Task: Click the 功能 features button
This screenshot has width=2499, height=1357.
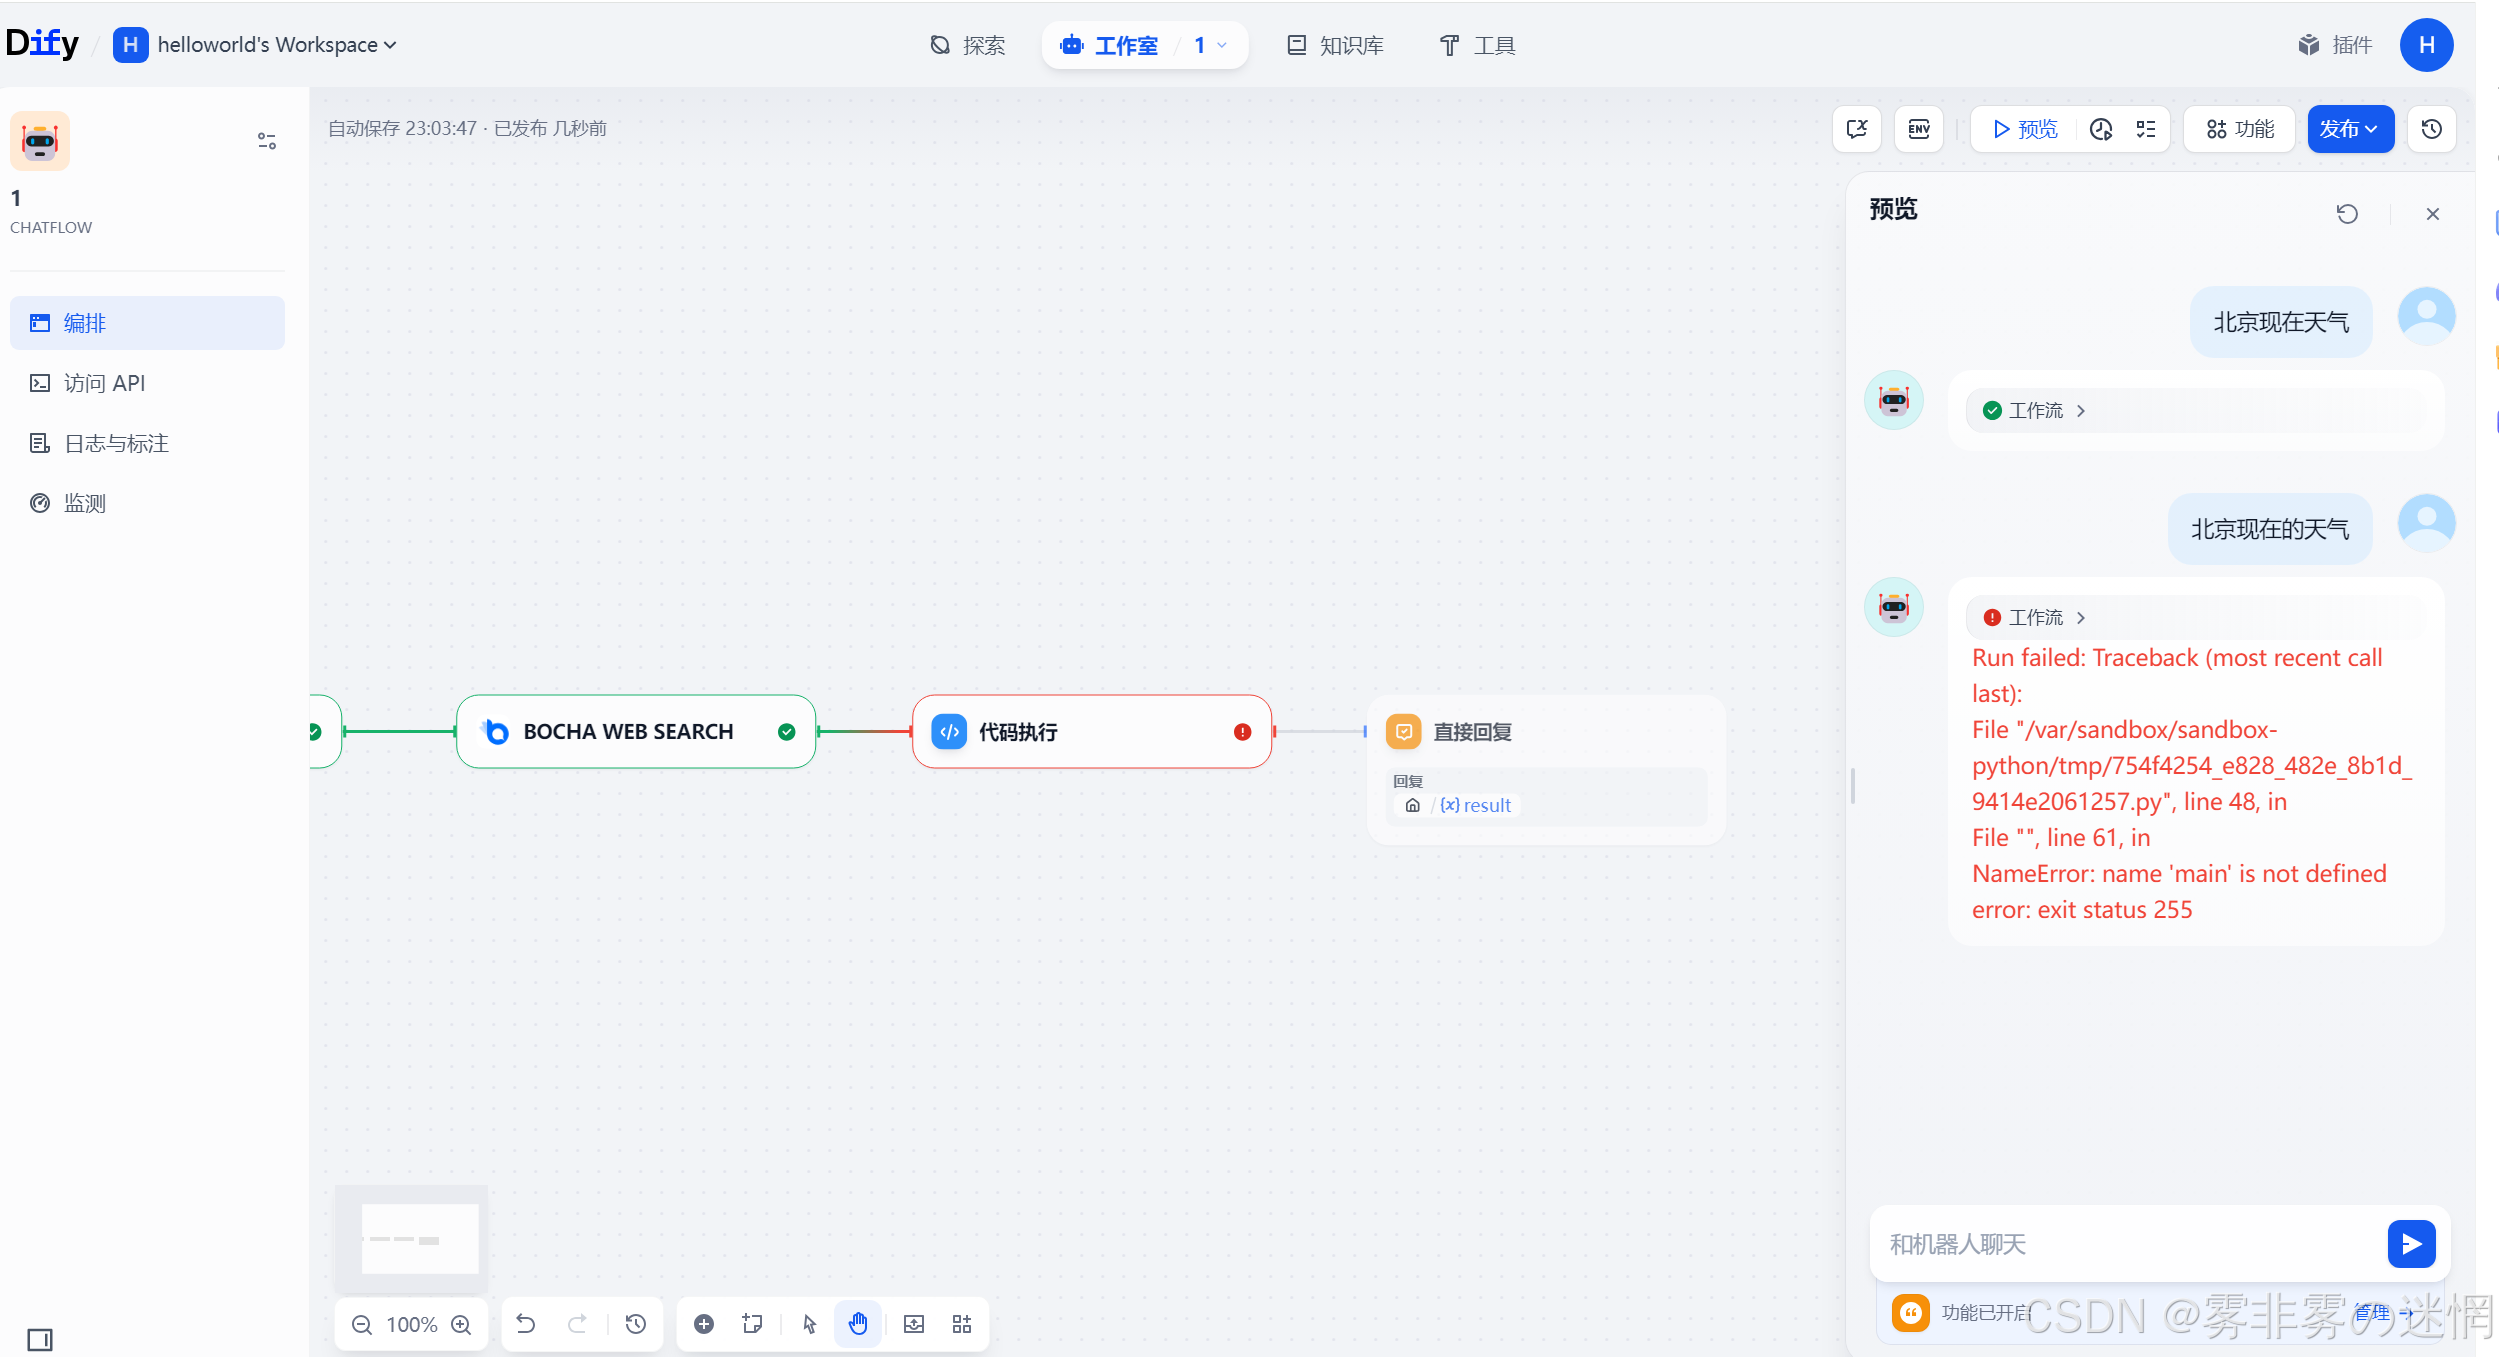Action: (x=2240, y=129)
